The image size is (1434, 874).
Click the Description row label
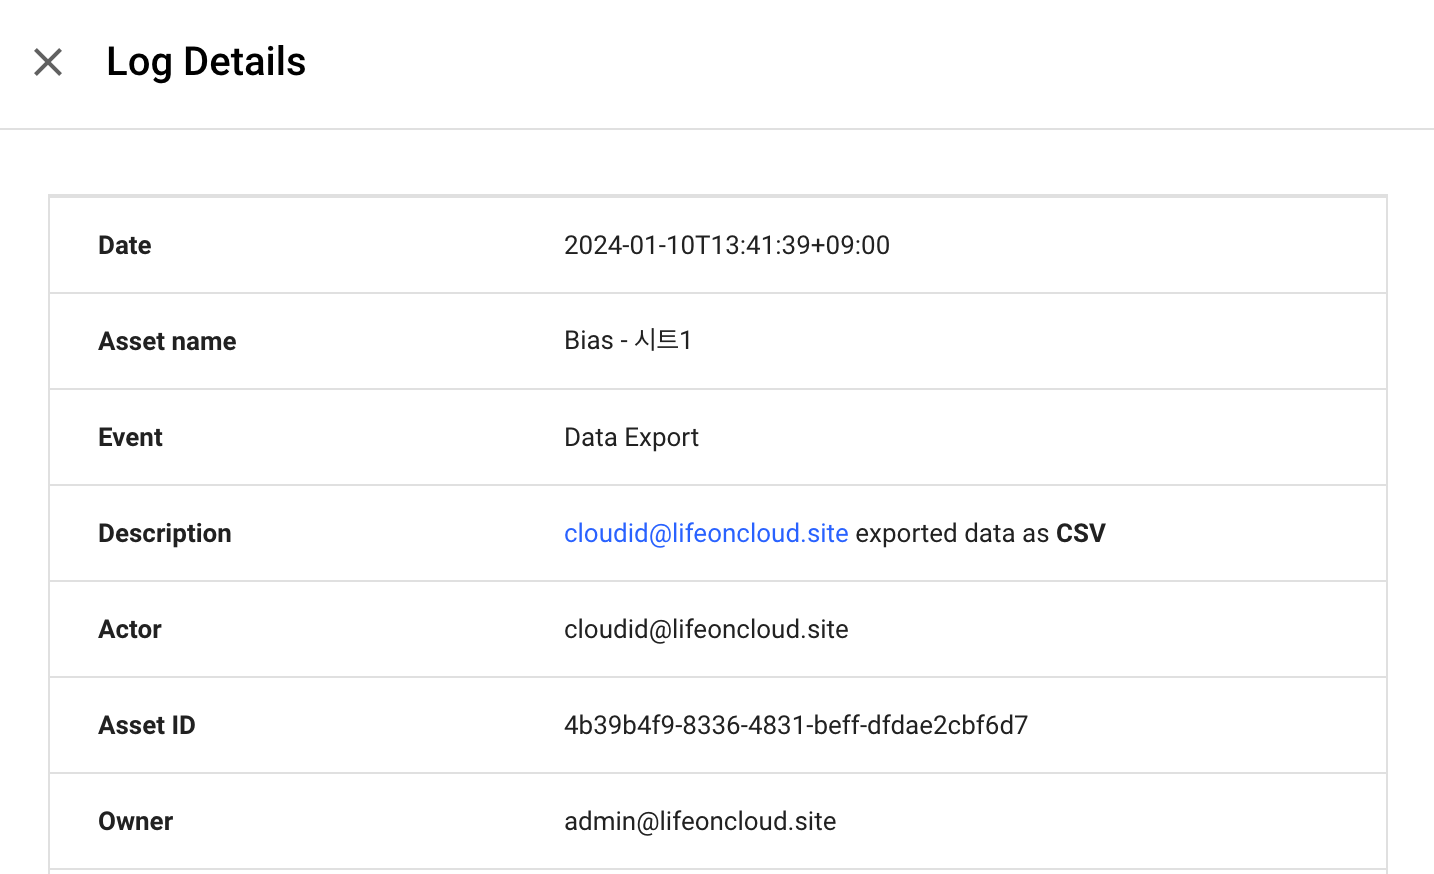[x=165, y=533]
